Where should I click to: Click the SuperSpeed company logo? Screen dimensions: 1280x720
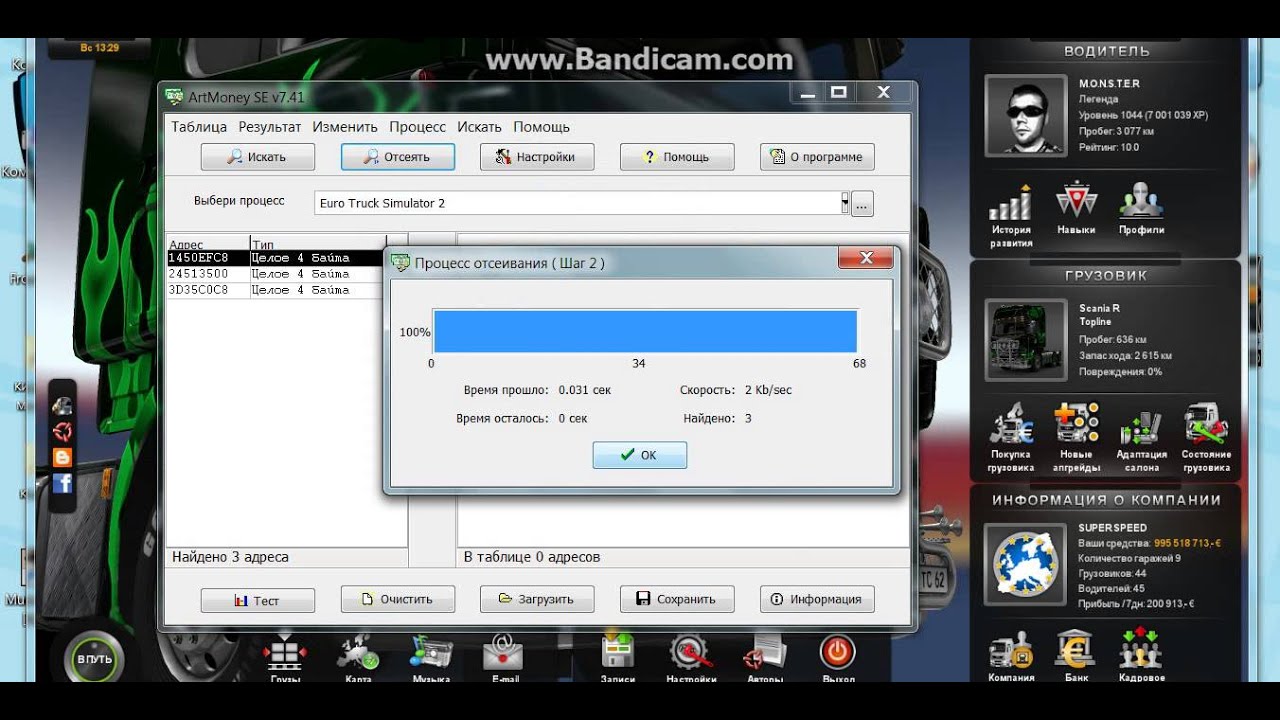1025,563
